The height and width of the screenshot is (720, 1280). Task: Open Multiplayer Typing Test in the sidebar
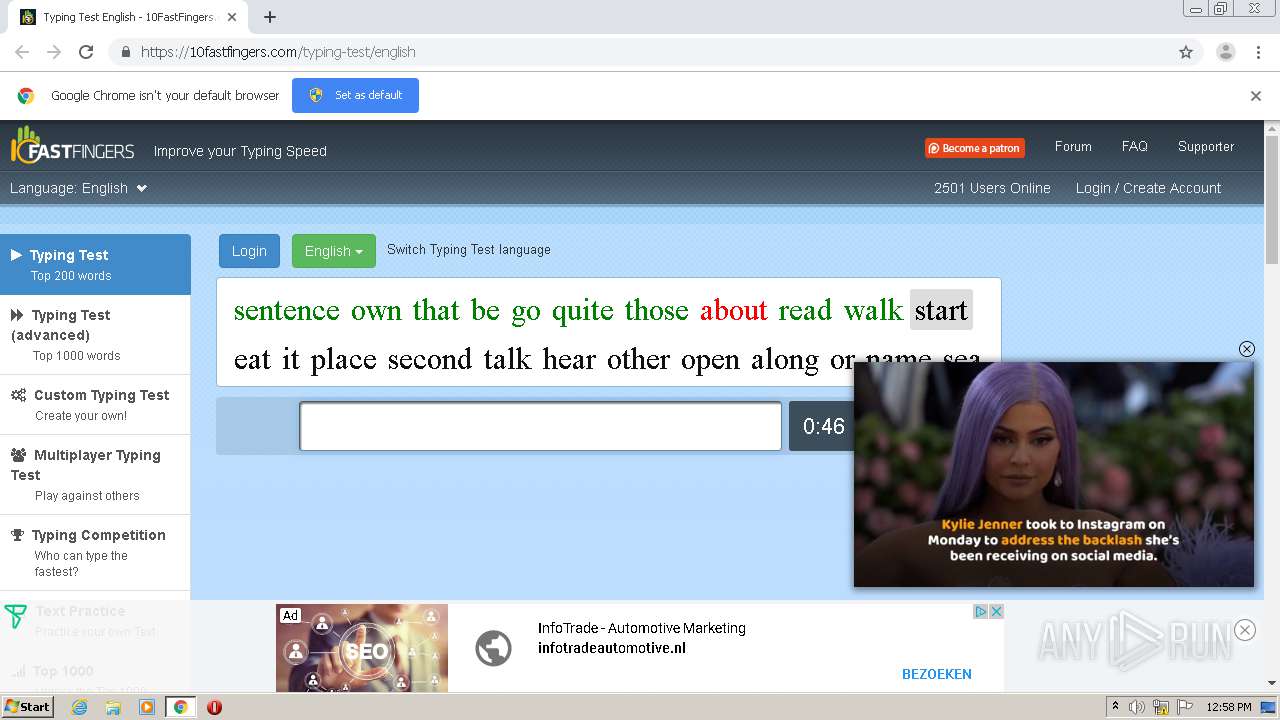95,474
